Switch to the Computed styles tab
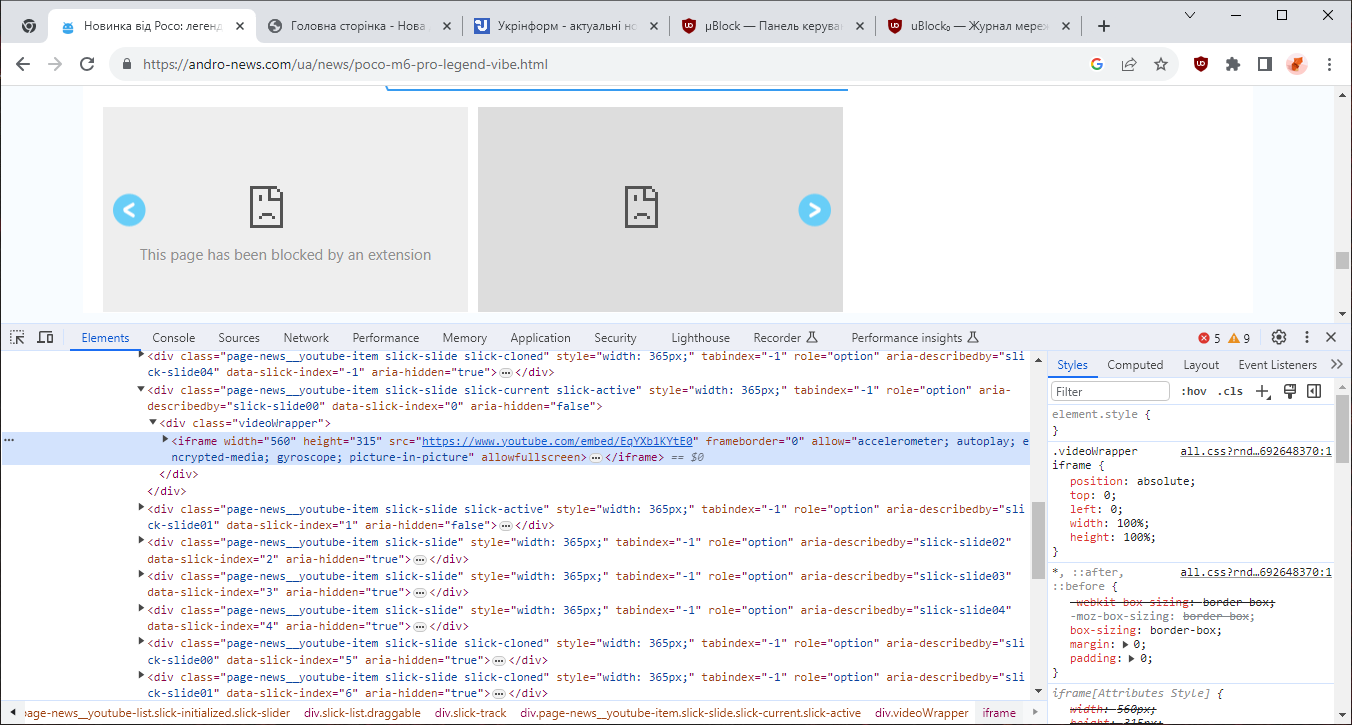 pos(1135,364)
